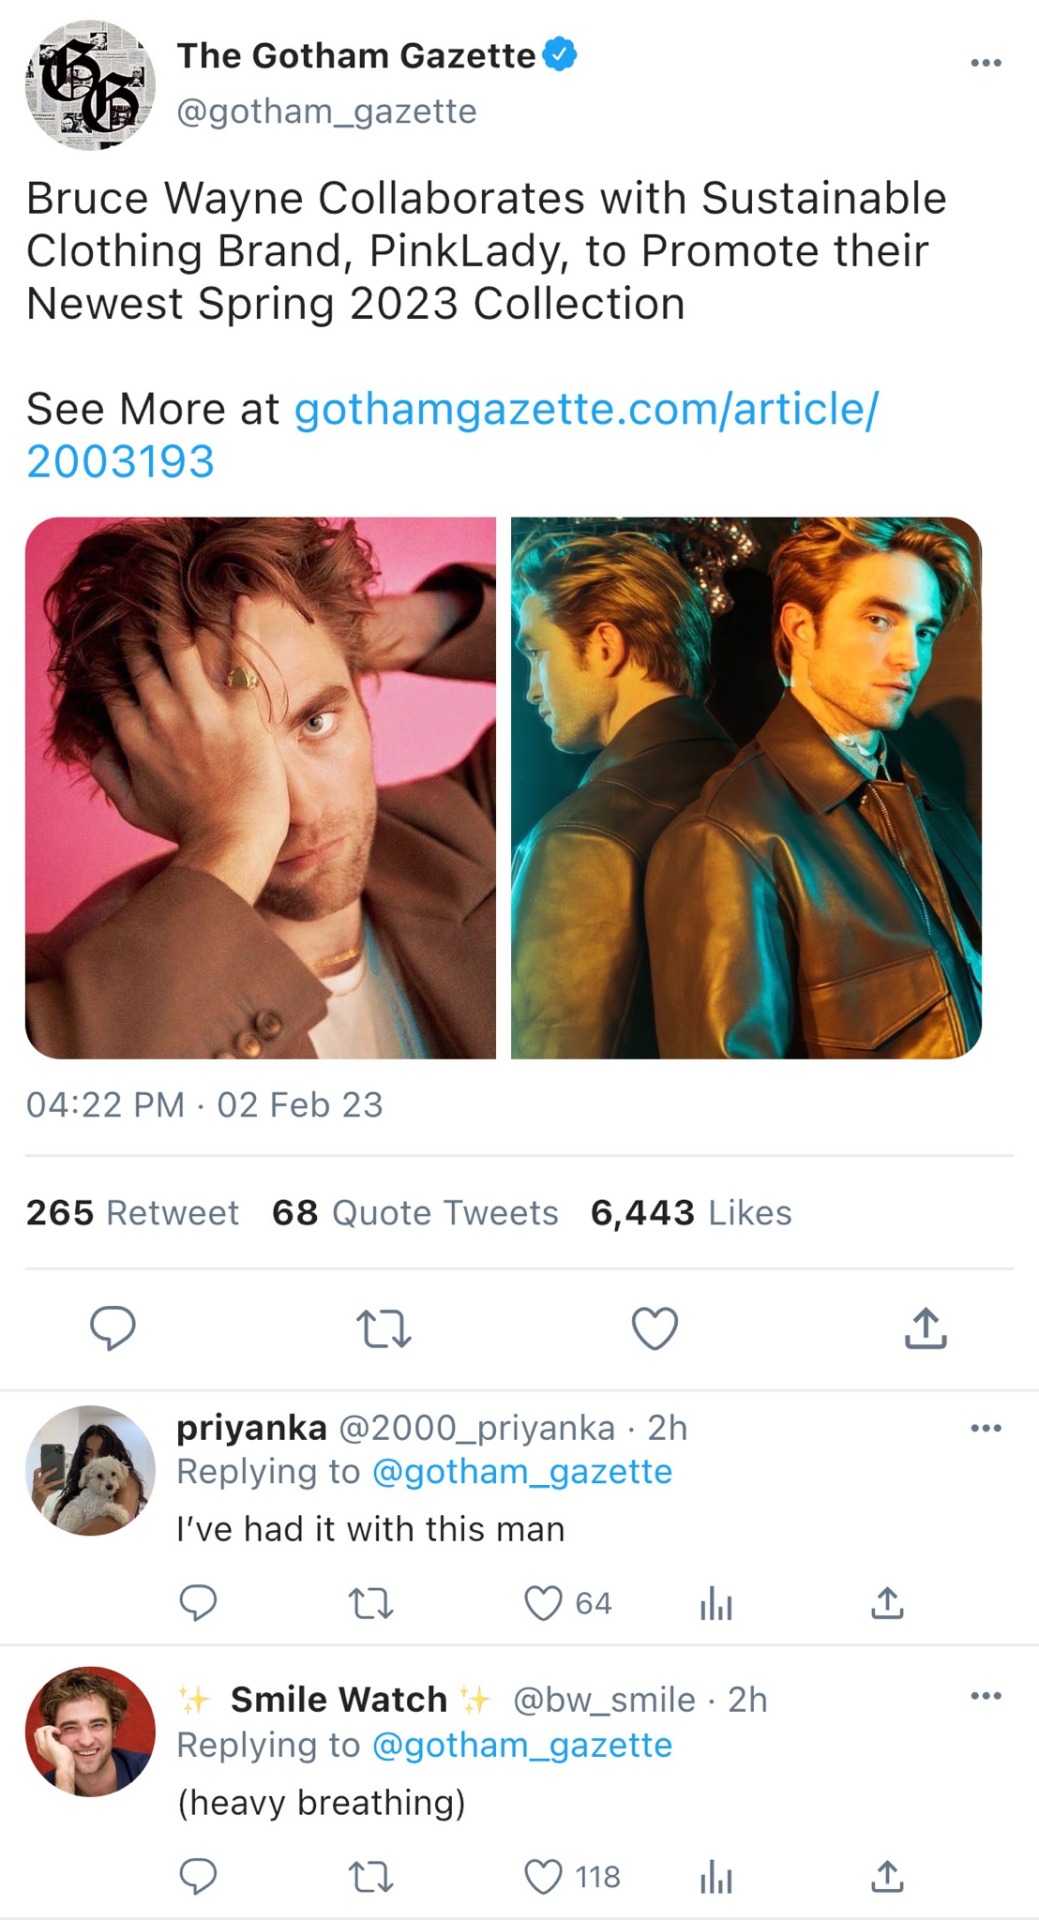
Task: Open the gothamgazette.com article link
Action: [586, 410]
